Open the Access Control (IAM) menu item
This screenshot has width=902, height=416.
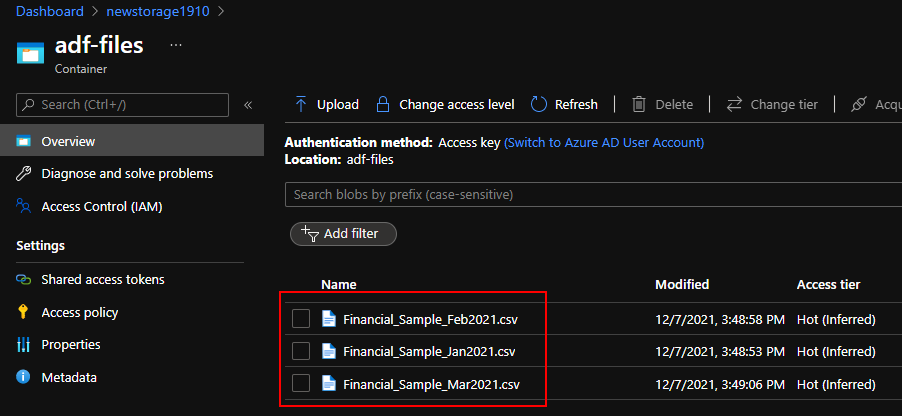tap(101, 207)
